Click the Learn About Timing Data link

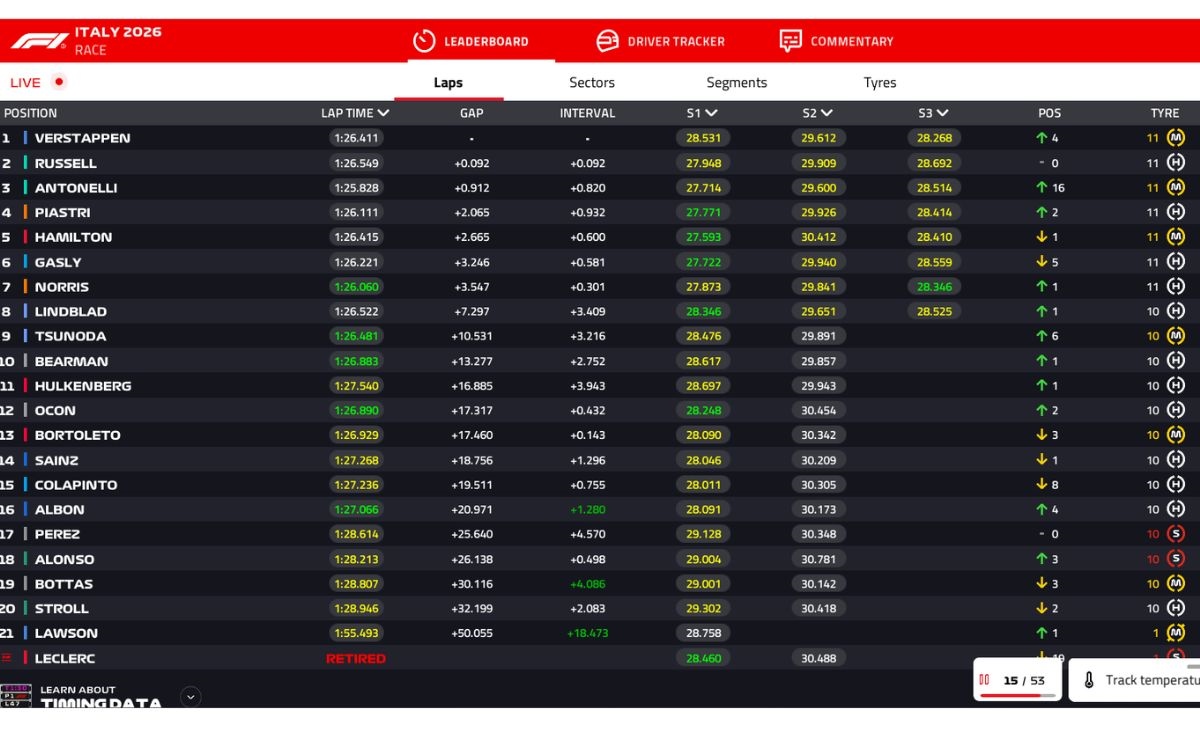click(100, 697)
